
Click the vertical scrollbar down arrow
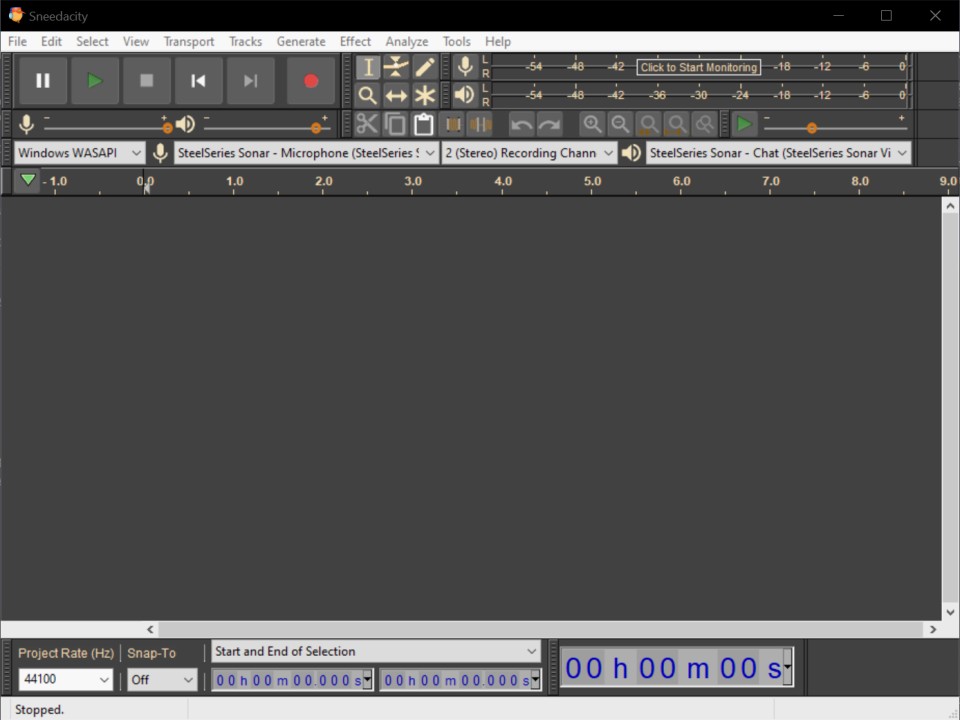(x=950, y=612)
